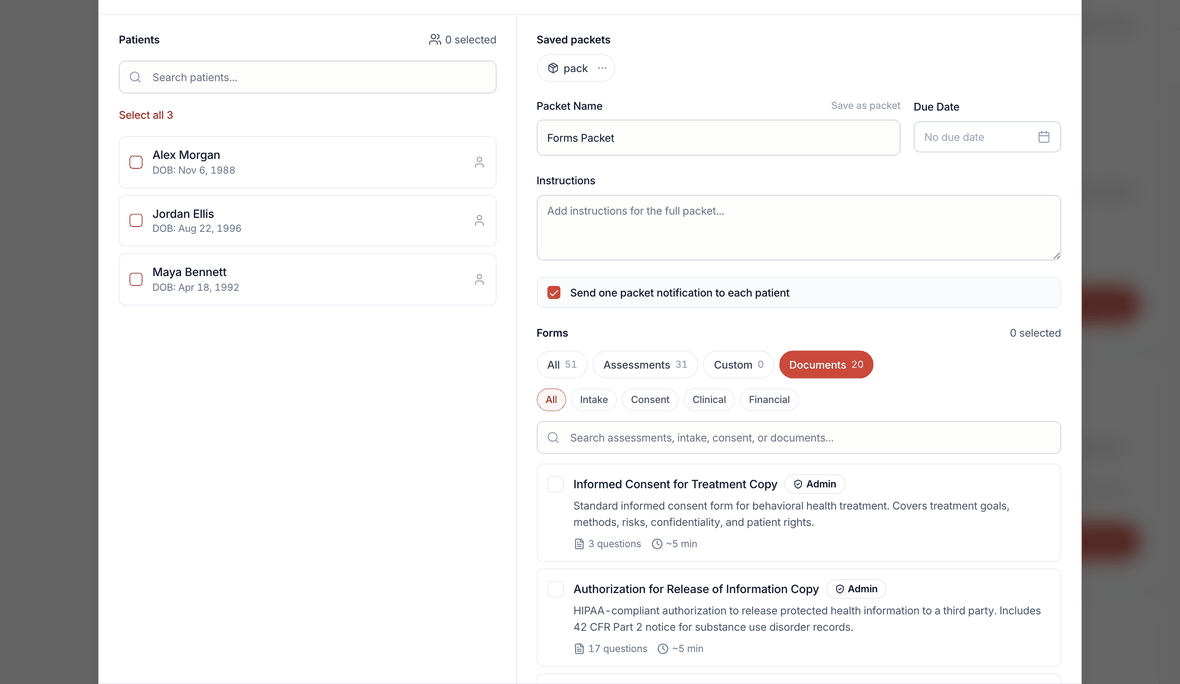Open the pack packet options ellipsis
Viewport: 1180px width, 684px height.
(602, 68)
